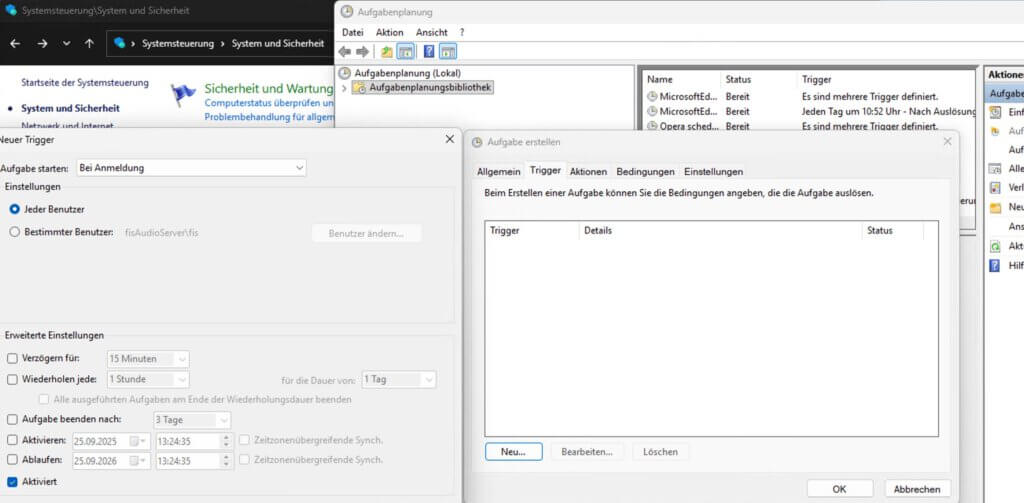Open Startseite der Systemsteuerung link
The height and width of the screenshot is (503, 1024).
point(85,83)
